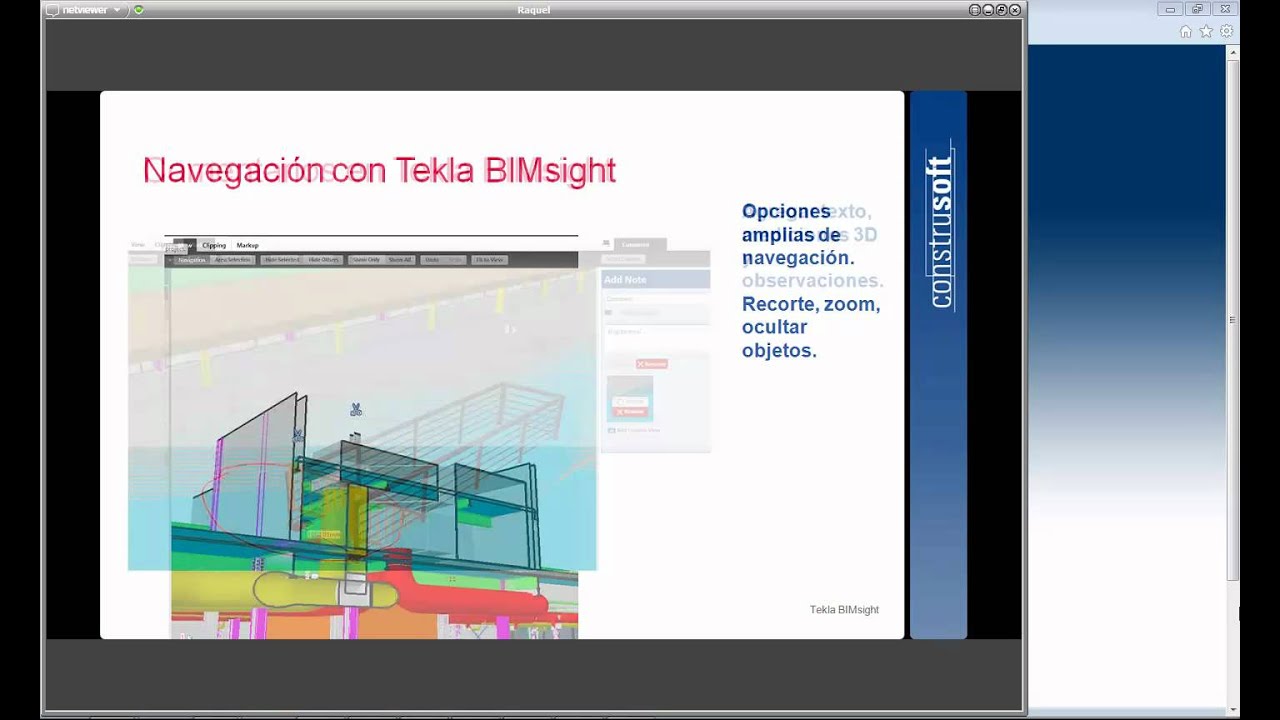Minimize the right browser window

pos(1170,9)
